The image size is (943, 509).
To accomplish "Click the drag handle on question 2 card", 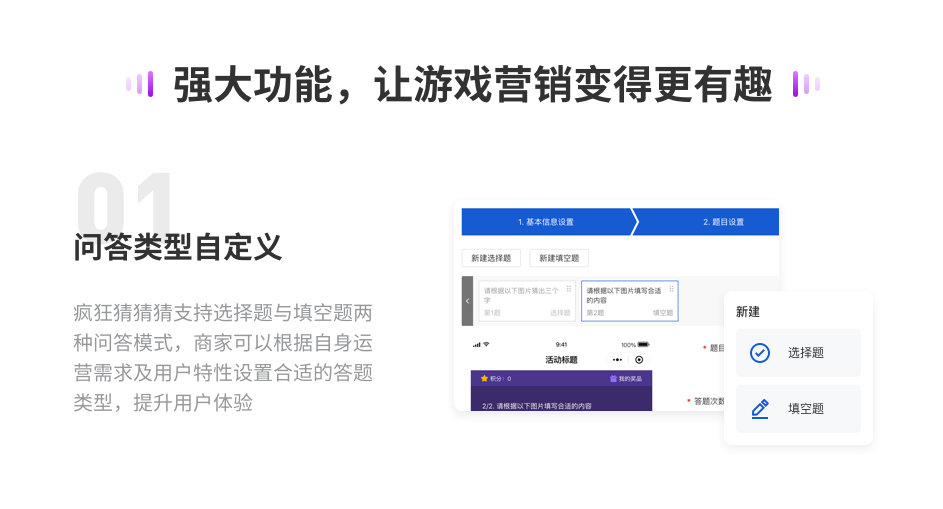I will [671, 289].
